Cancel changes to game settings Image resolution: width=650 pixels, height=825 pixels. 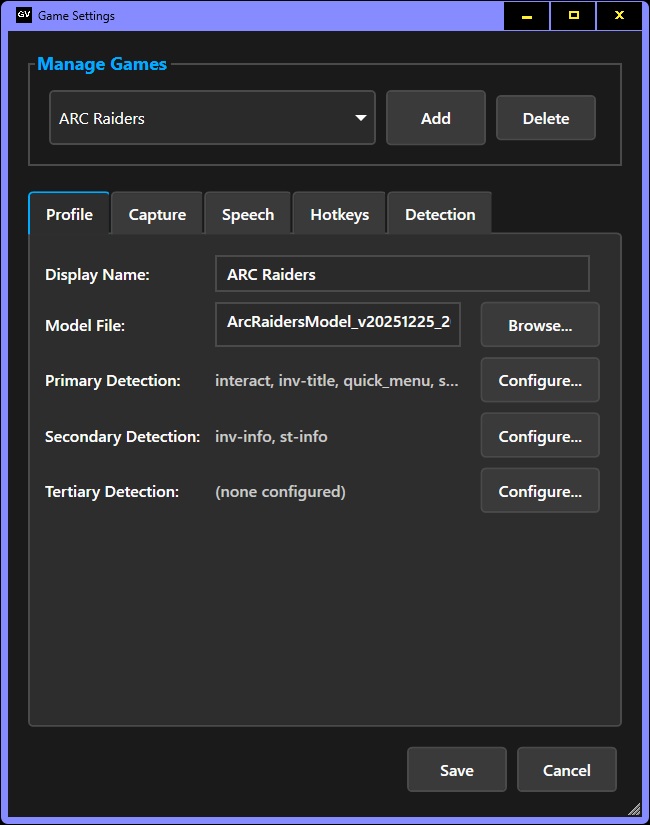click(x=566, y=769)
